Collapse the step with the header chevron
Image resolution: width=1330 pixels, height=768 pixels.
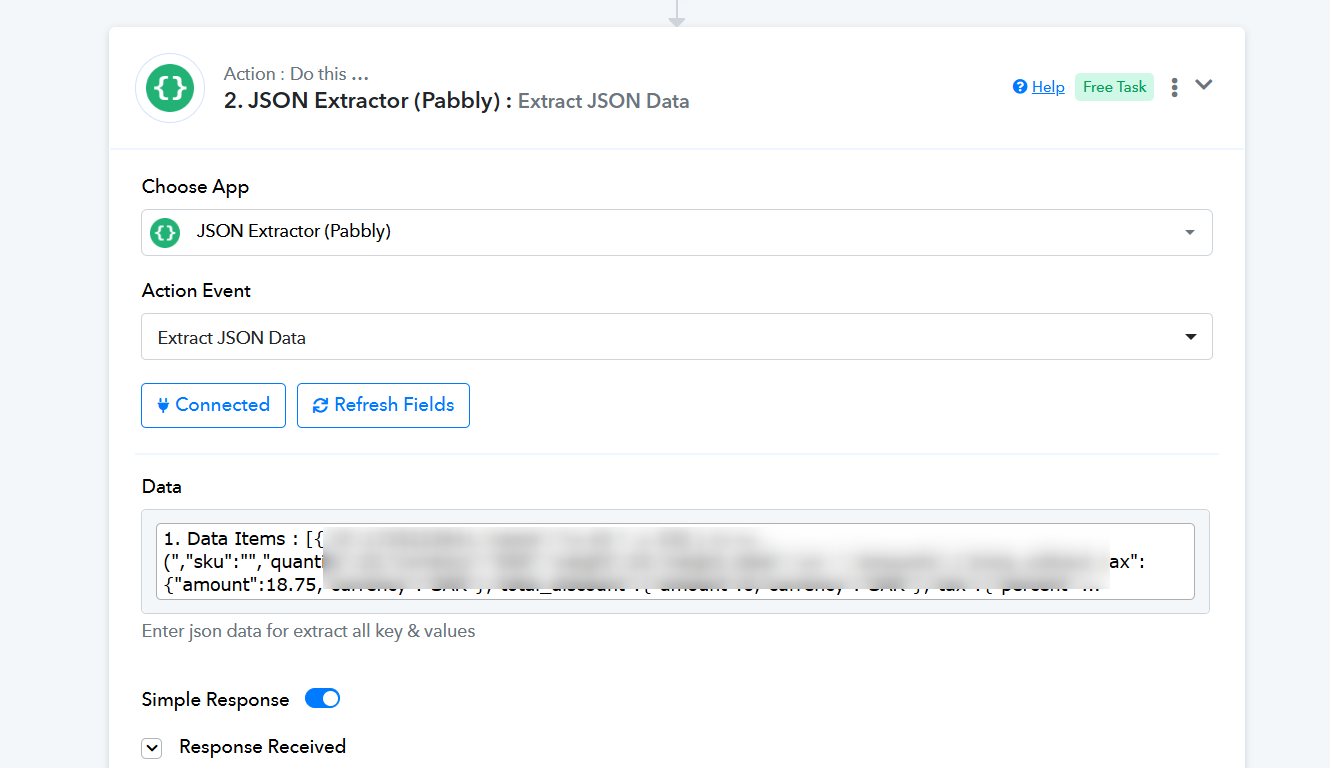pyautogui.click(x=1204, y=85)
